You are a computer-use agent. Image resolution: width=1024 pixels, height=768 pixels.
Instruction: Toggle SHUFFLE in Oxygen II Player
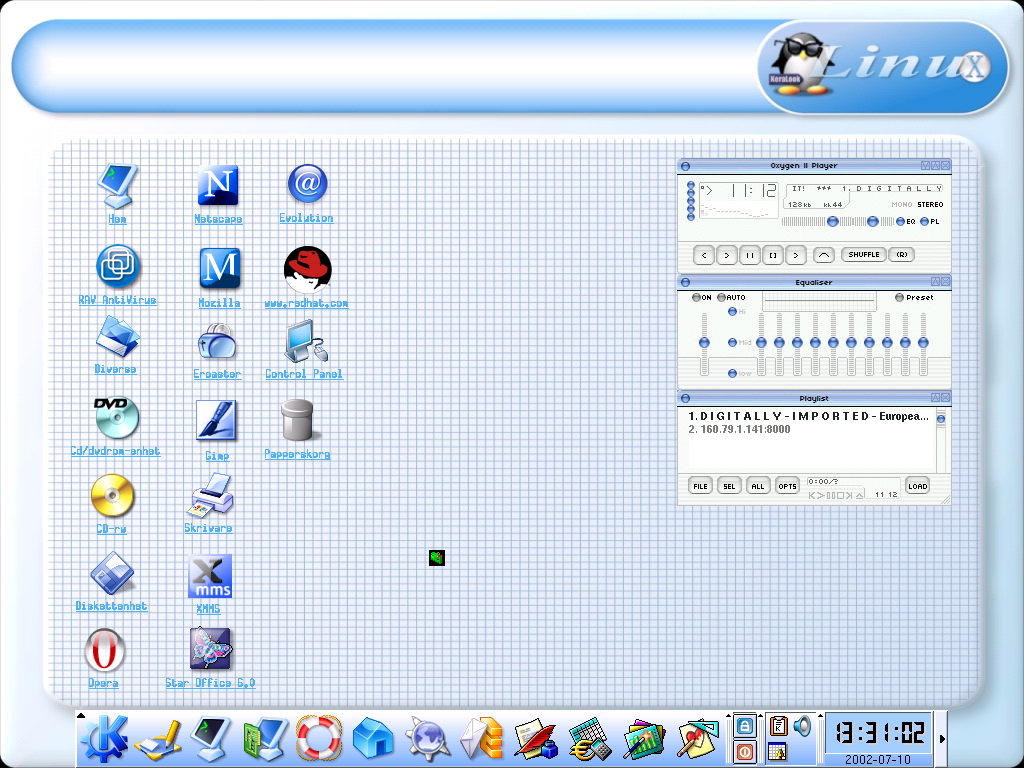863,255
